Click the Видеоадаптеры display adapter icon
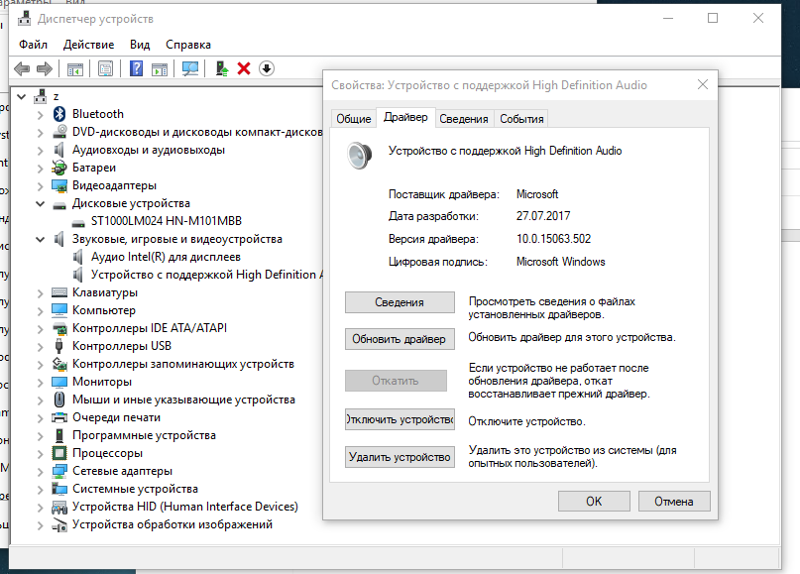800x574 pixels. pyautogui.click(x=59, y=185)
